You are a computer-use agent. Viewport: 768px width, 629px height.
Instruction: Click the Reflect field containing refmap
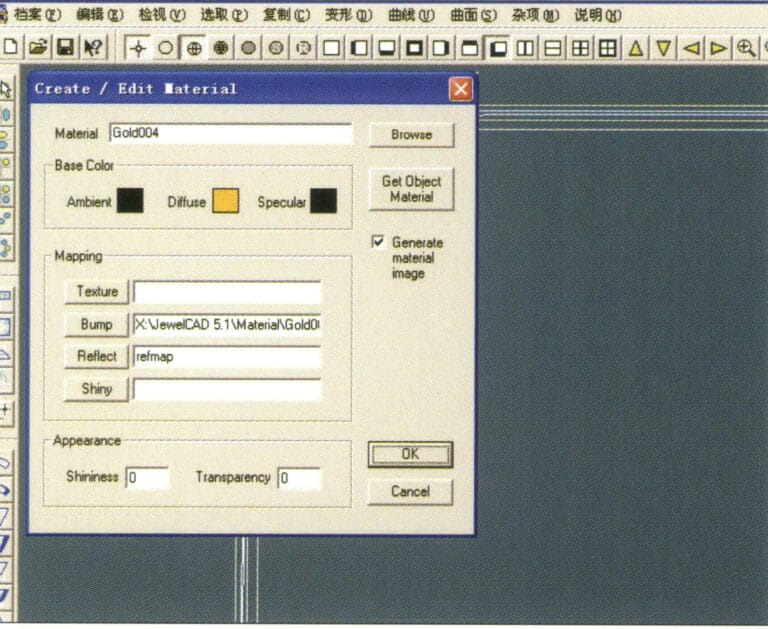click(x=227, y=357)
